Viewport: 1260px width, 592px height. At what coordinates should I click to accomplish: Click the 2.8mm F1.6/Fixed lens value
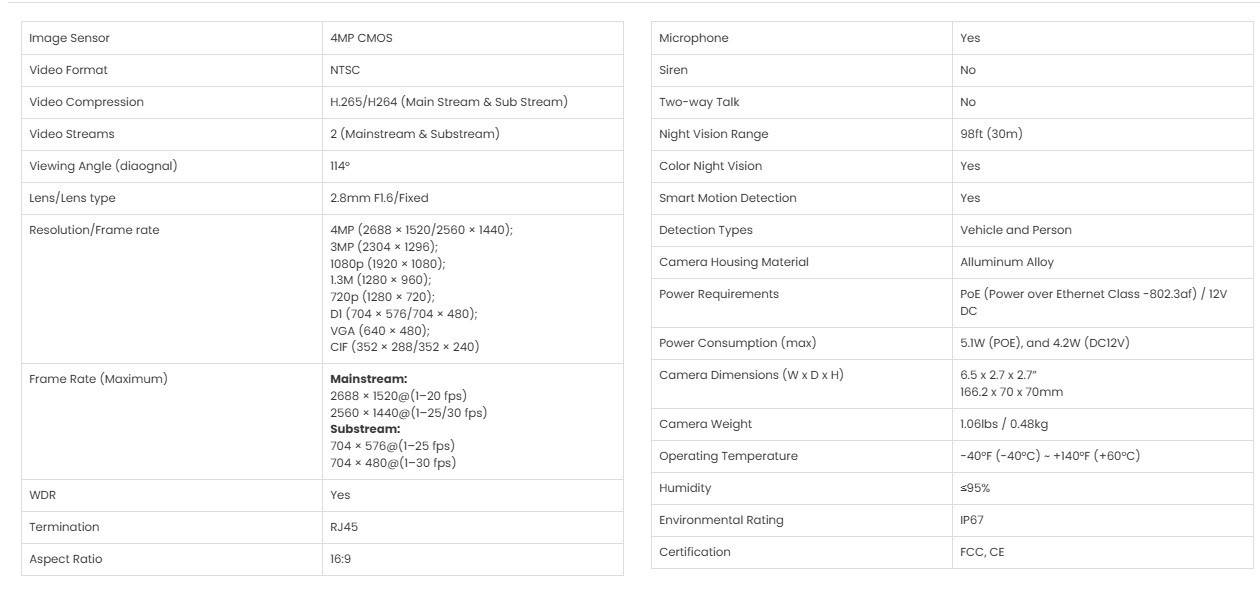pyautogui.click(x=379, y=198)
